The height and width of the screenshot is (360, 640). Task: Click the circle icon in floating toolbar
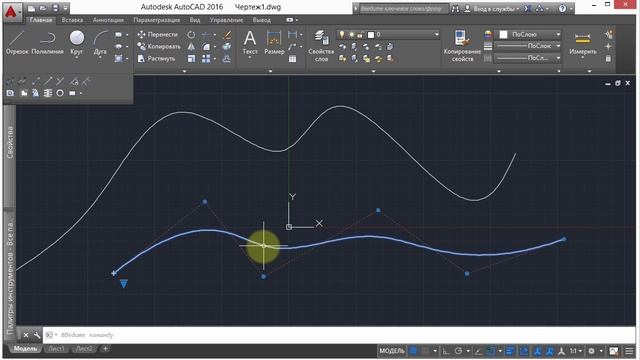point(60,93)
